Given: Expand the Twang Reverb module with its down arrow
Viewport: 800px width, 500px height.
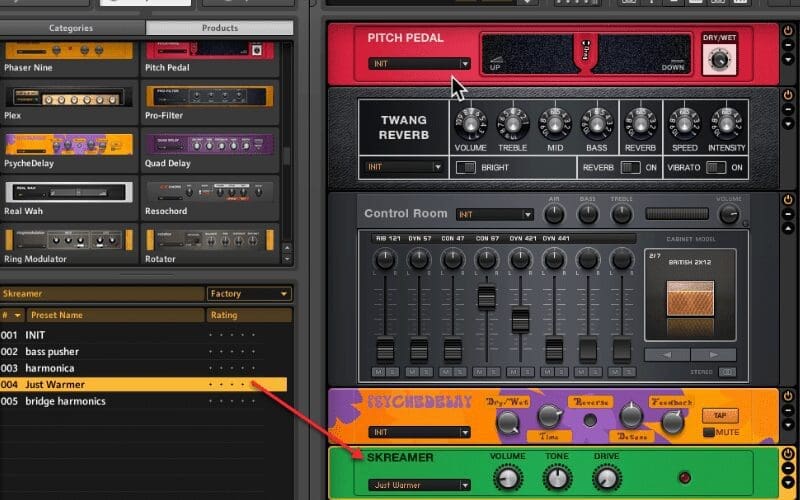Looking at the screenshot, I should point(788,124).
